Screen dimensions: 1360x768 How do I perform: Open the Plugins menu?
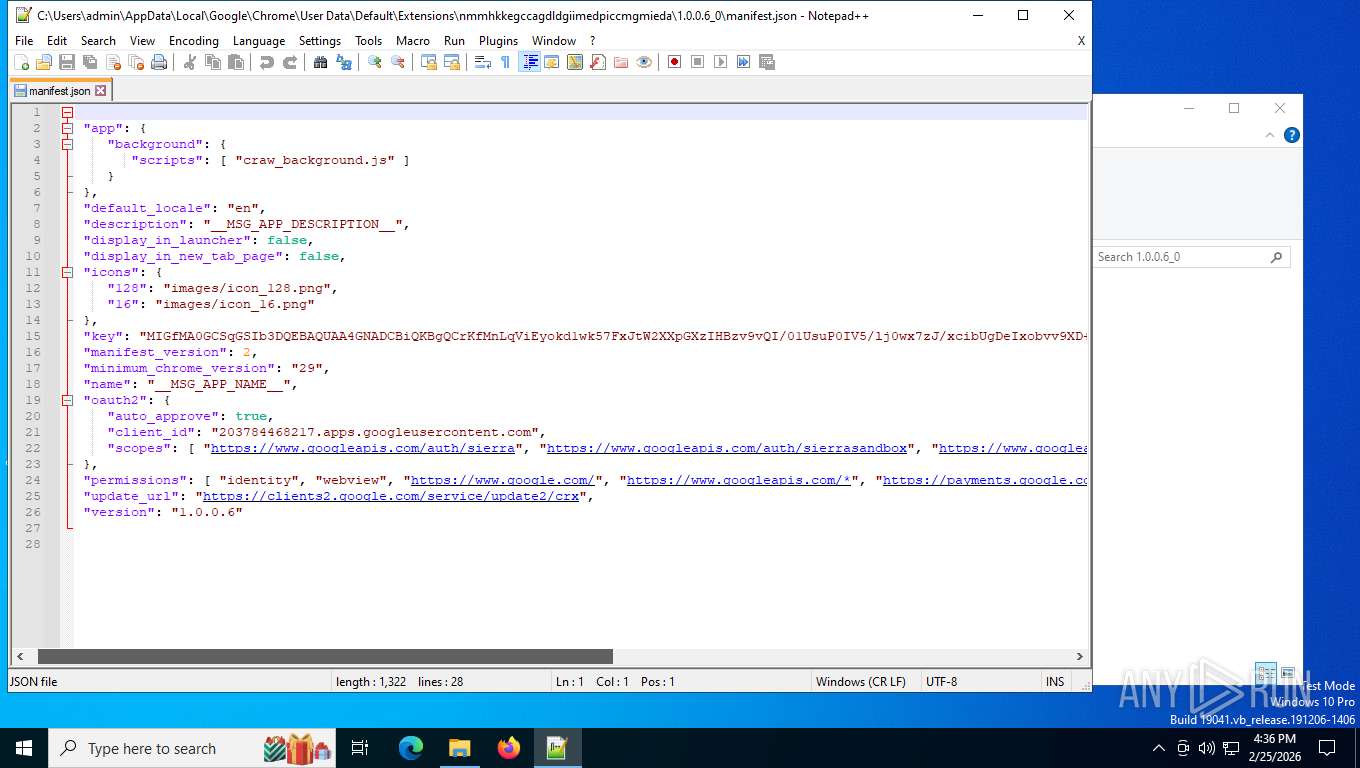pos(498,41)
